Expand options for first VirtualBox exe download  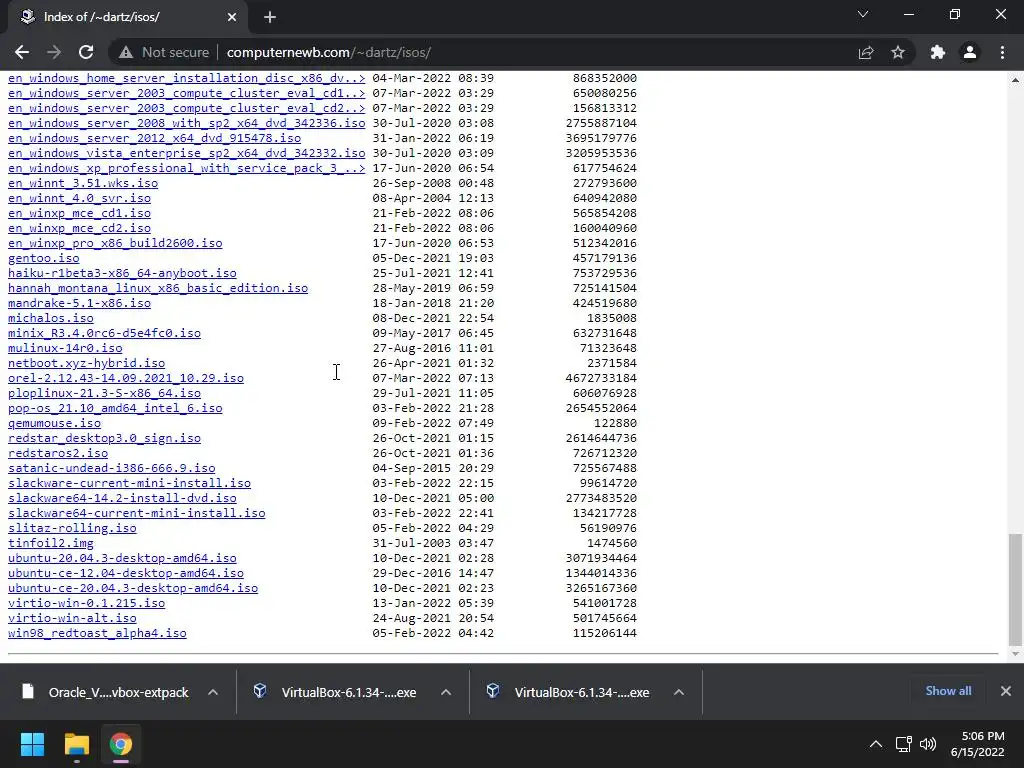click(x=446, y=692)
